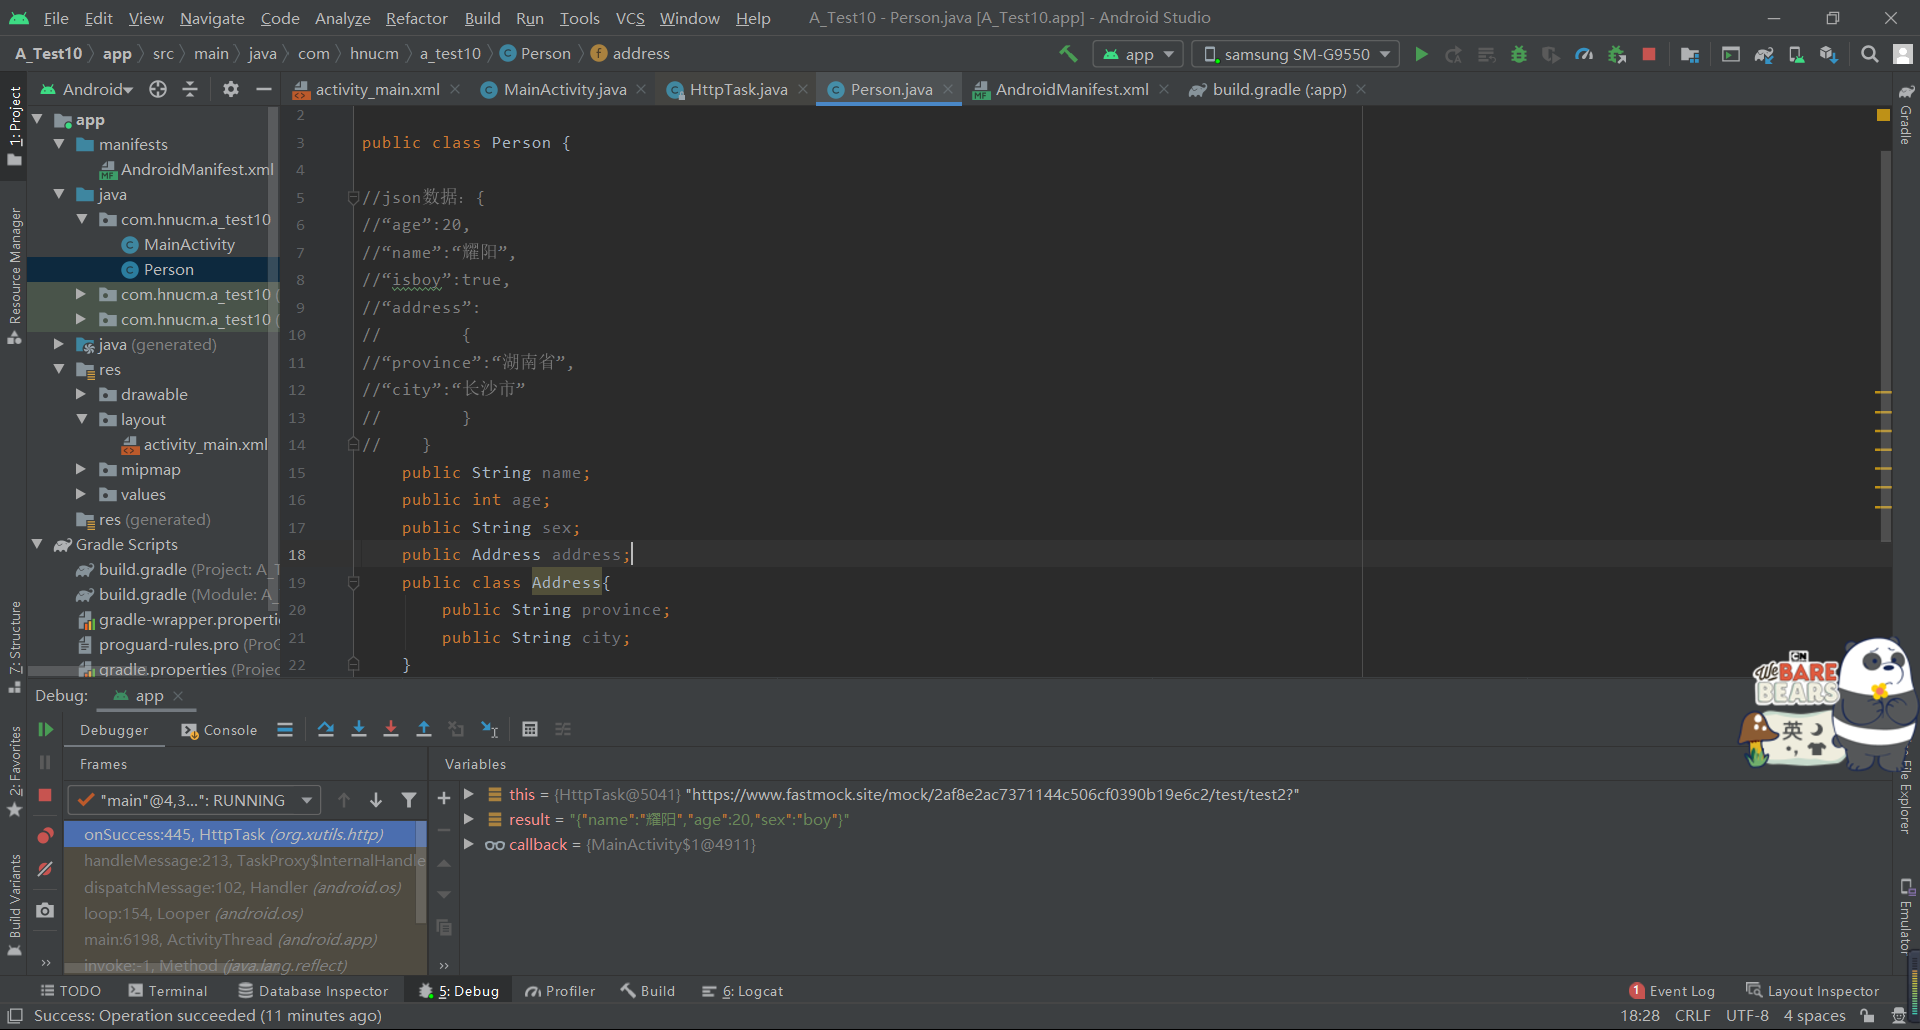Add new watch with plus icon
This screenshot has width=1920, height=1030.
444,798
